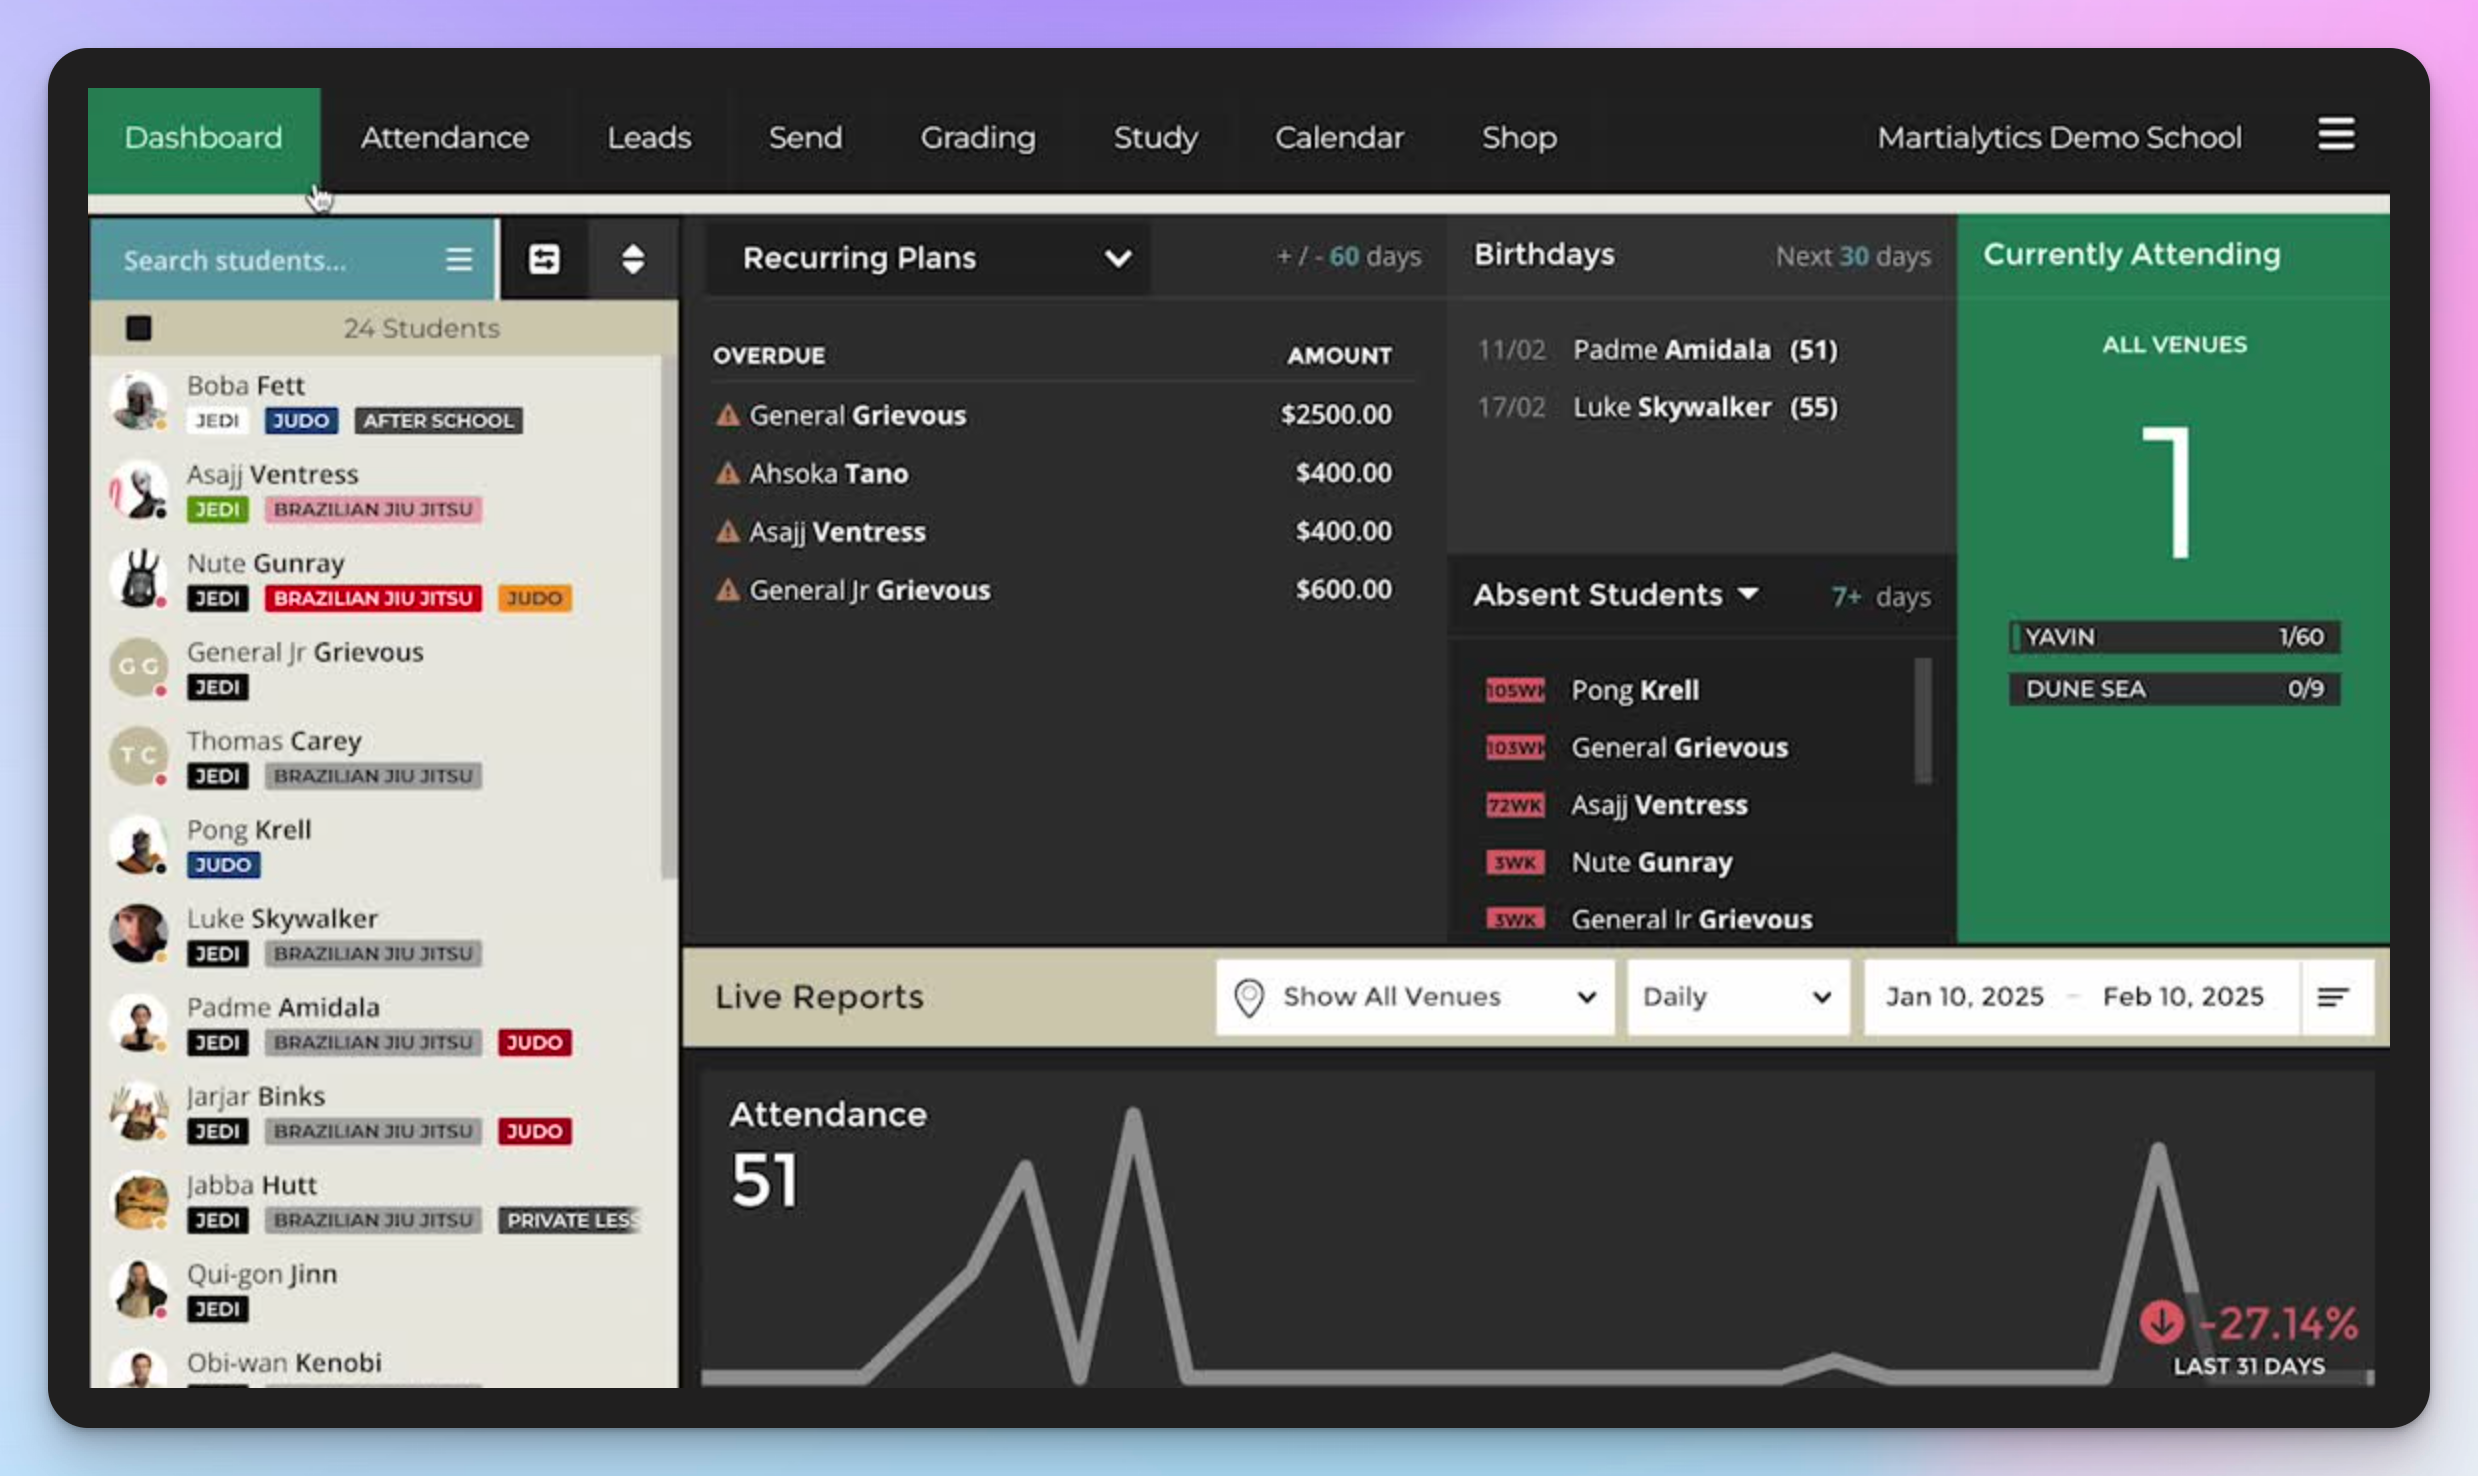Click General Grievous in Absent Students
Screen dimensions: 2478x1476
click(1679, 748)
